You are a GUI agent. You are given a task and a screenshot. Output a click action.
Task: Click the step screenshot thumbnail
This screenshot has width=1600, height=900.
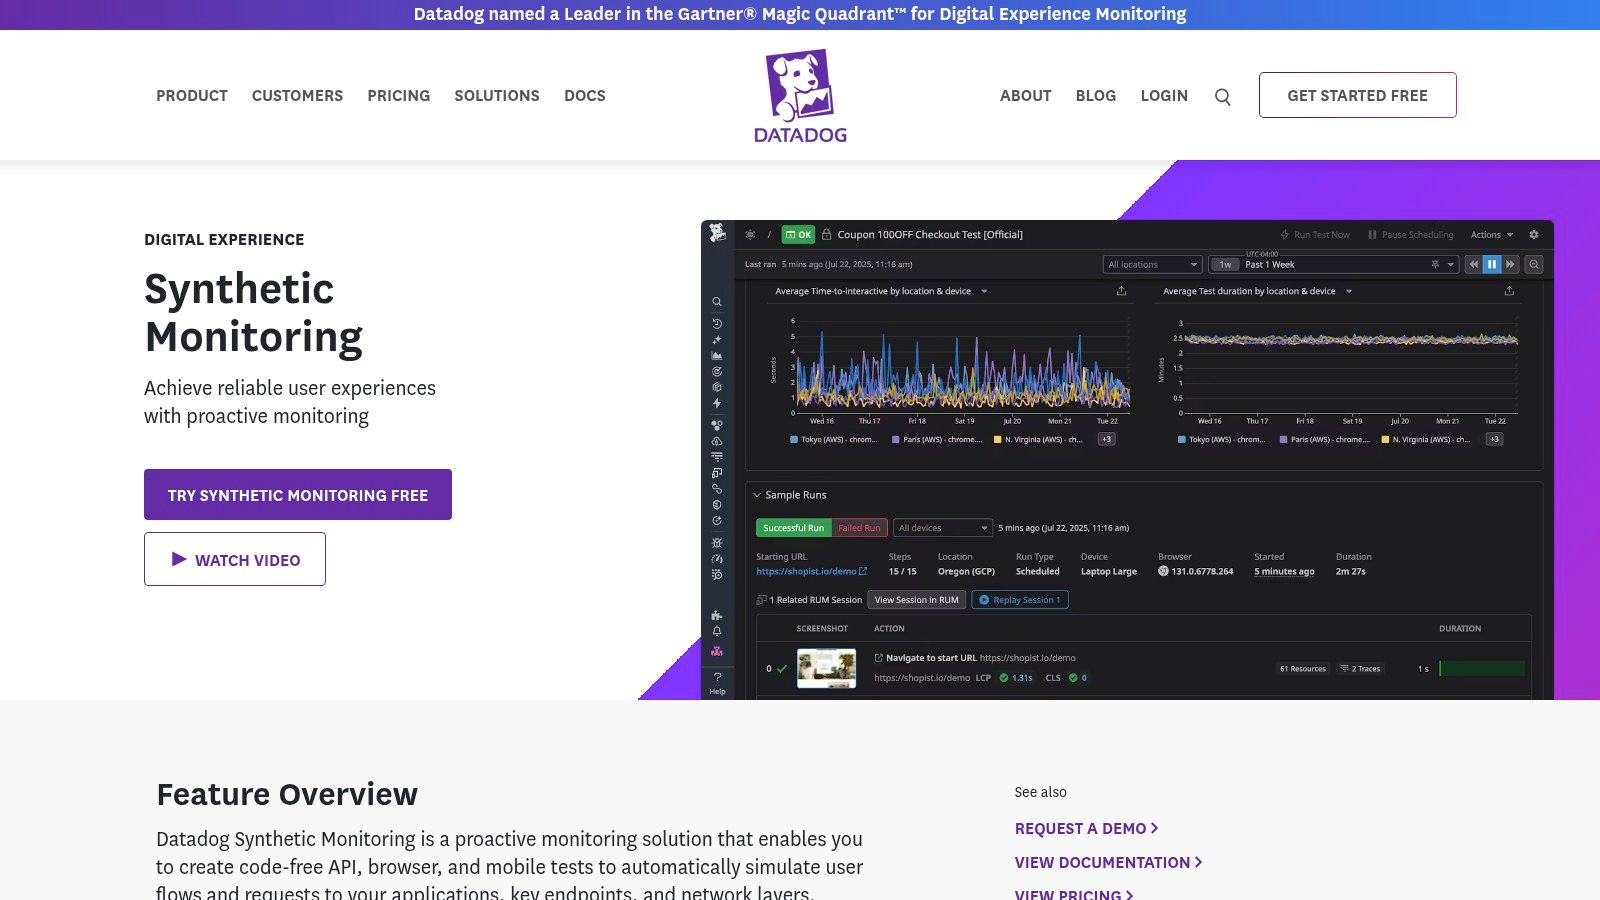coord(826,668)
